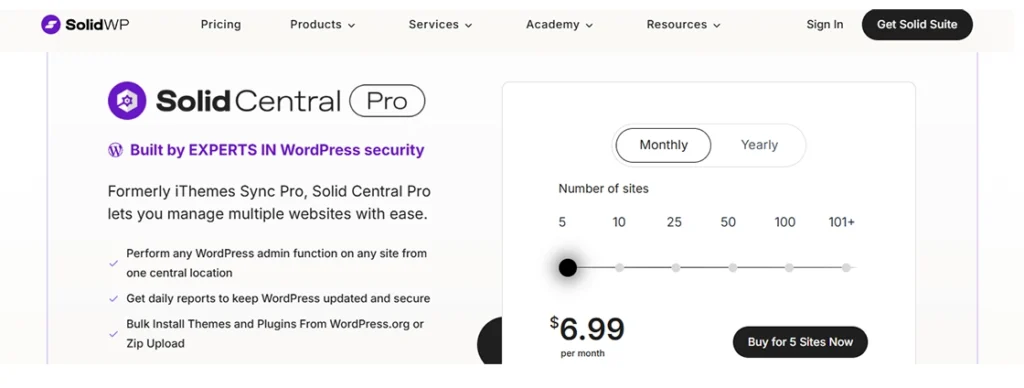Expand the Services dropdown menu
Screen dimensions: 1024x388
pyautogui.click(x=440, y=25)
